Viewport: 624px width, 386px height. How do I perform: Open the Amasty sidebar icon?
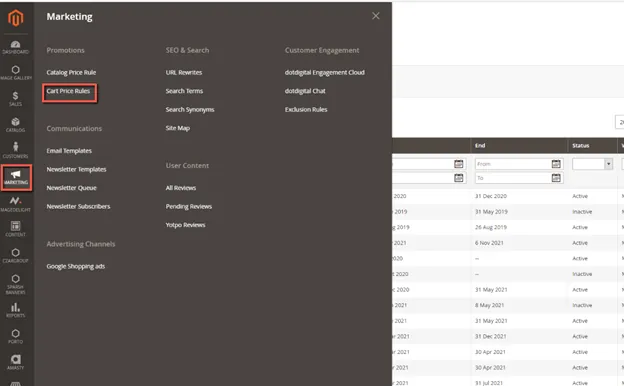point(16,362)
